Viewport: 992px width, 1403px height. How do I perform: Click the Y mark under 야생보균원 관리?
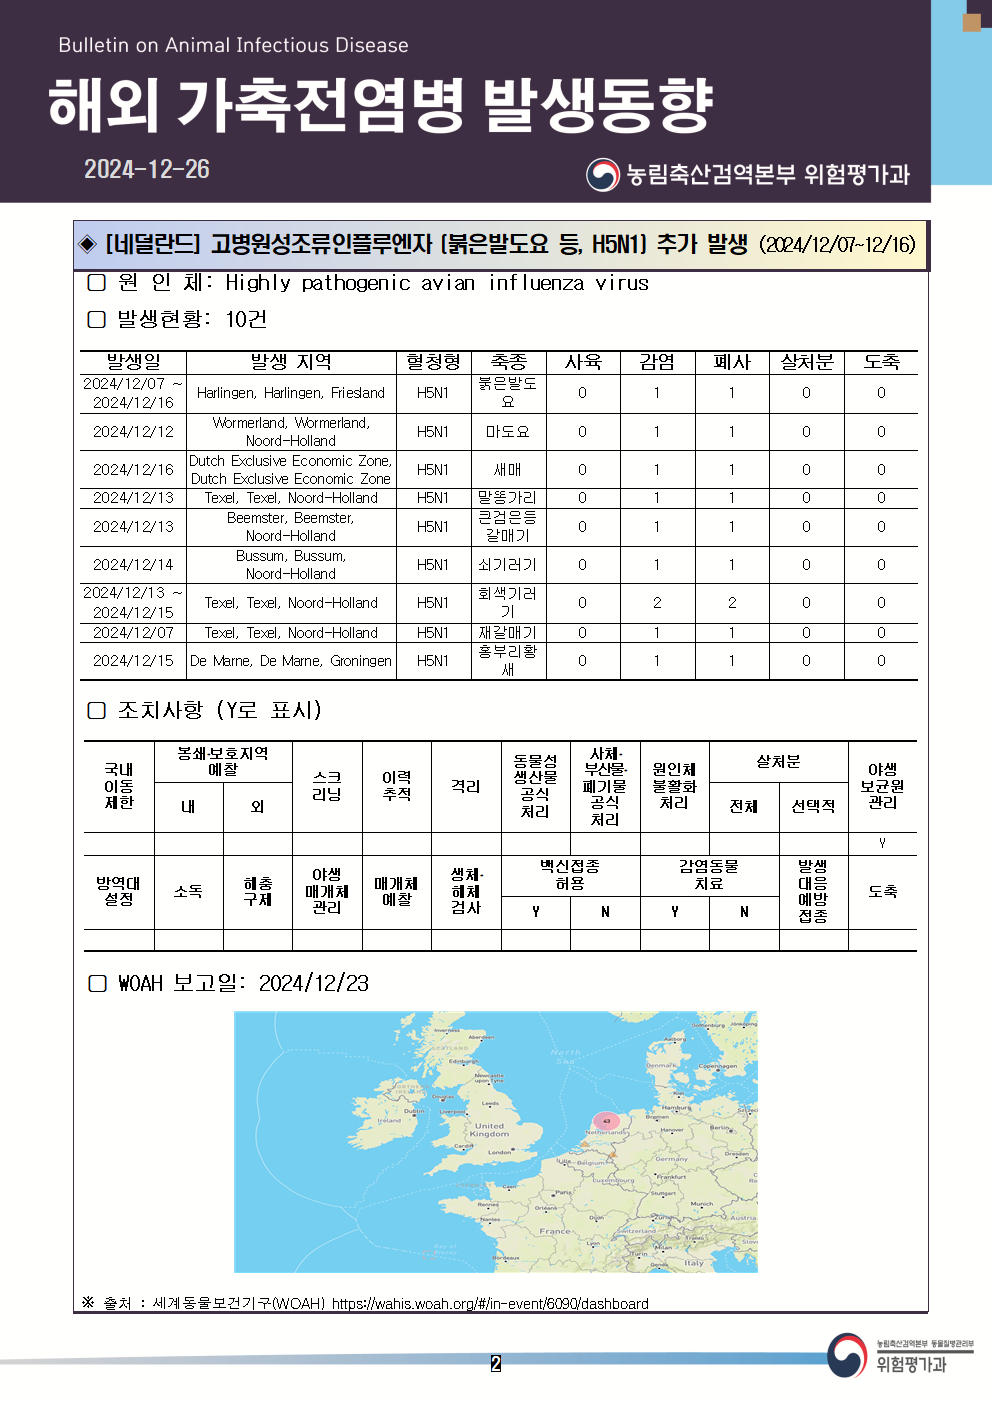883,843
